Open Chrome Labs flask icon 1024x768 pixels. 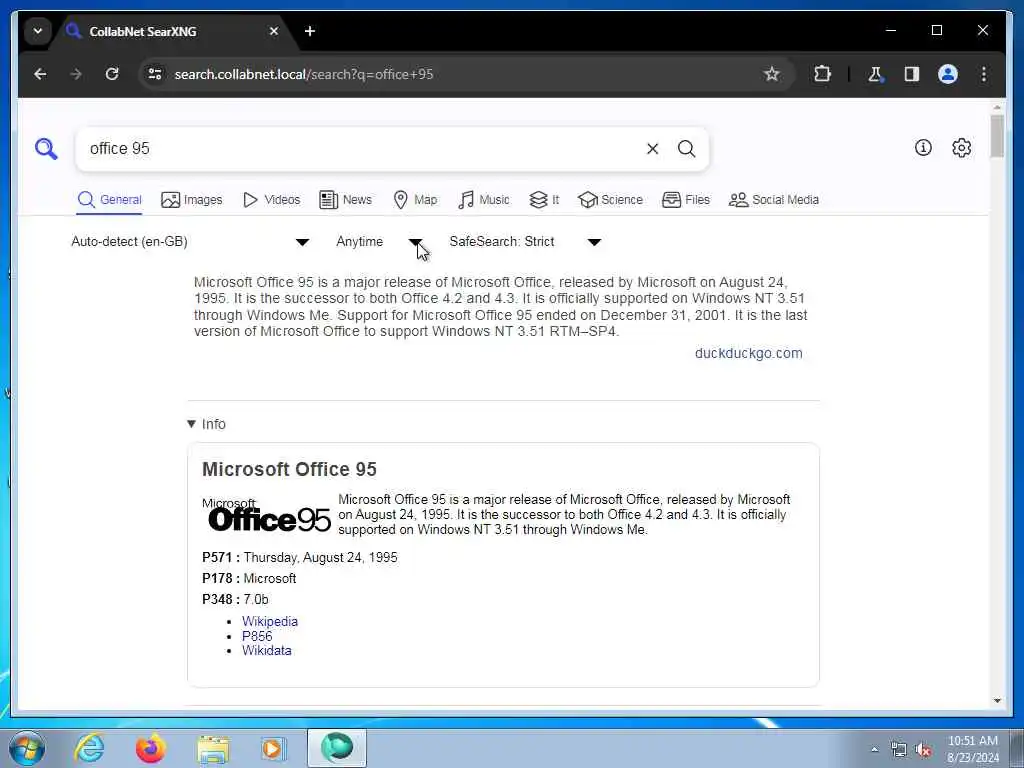[875, 74]
